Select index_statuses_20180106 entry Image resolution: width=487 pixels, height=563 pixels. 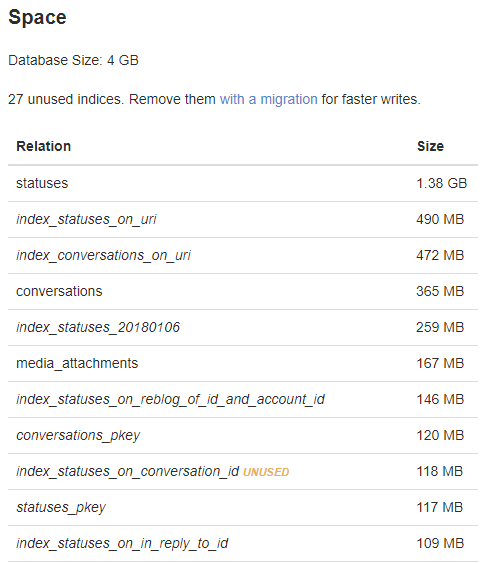click(x=243, y=327)
